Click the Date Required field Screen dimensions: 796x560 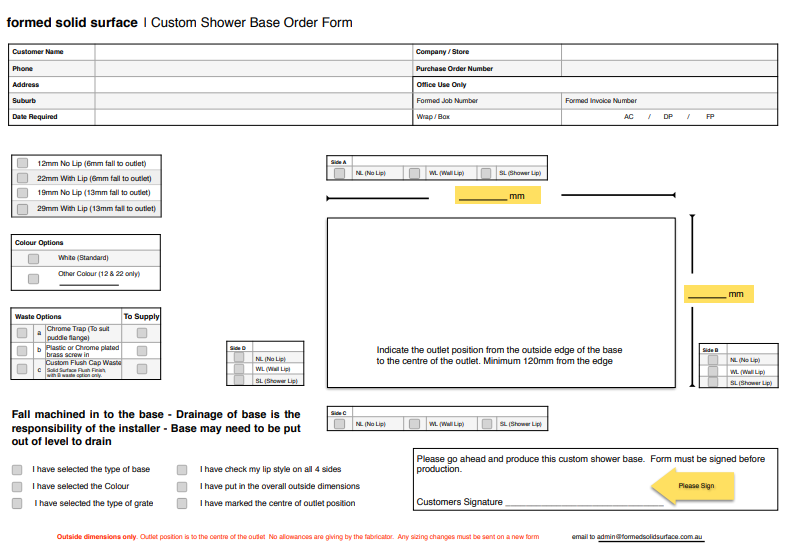coord(253,117)
